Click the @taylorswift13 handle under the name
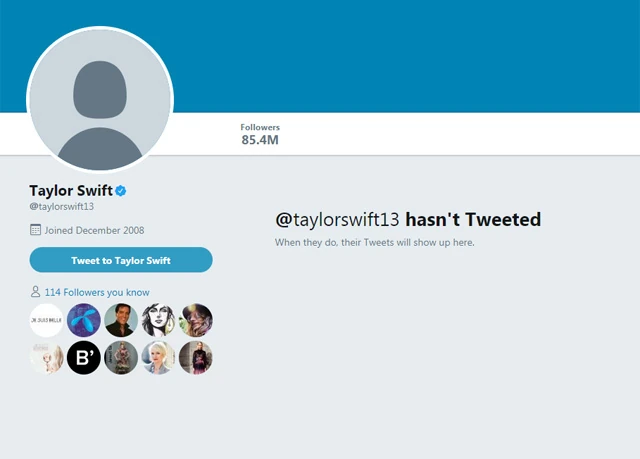This screenshot has width=640, height=459. (x=62, y=206)
